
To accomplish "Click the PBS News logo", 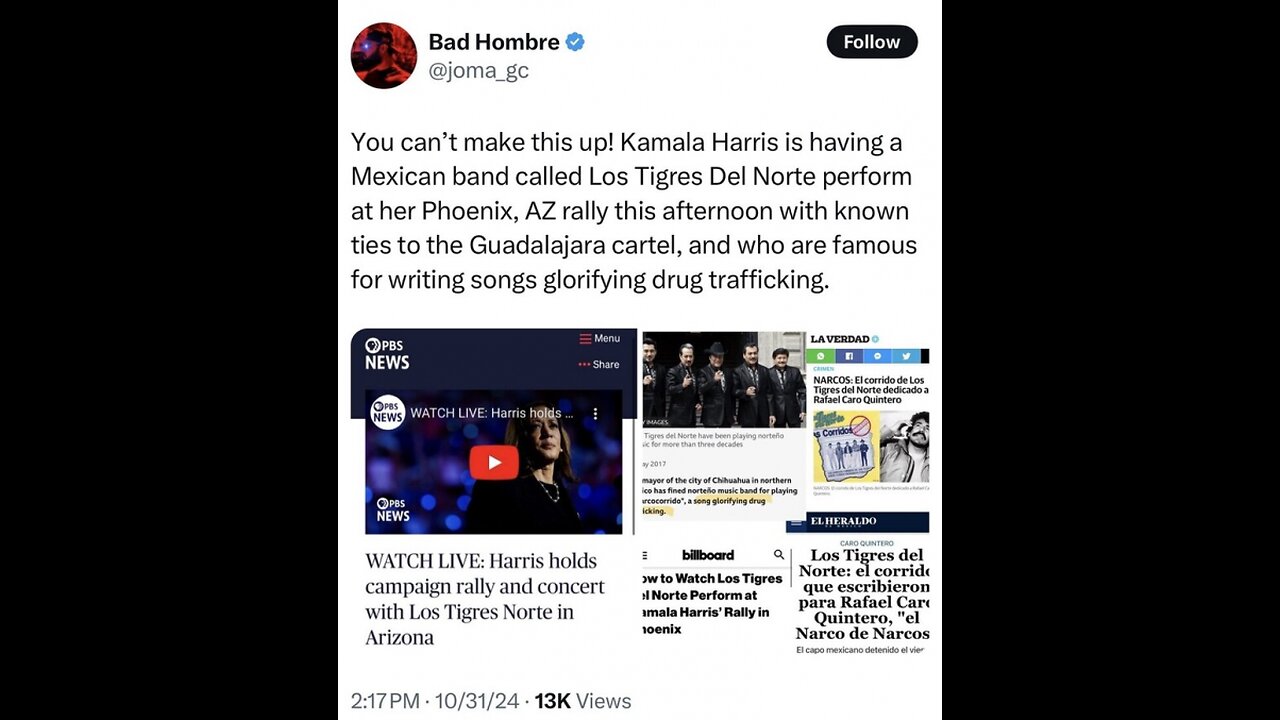I will (387, 354).
